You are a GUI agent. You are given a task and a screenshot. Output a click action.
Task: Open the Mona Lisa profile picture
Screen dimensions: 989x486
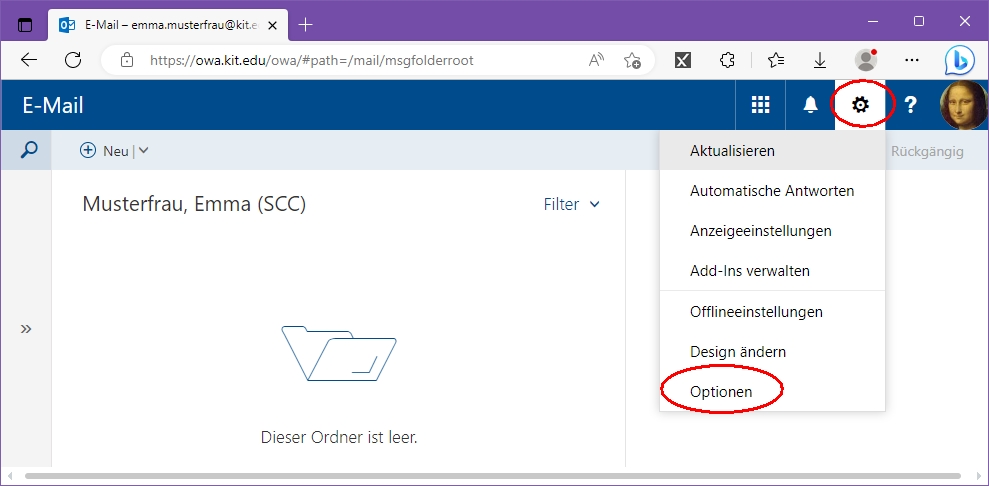click(x=964, y=105)
